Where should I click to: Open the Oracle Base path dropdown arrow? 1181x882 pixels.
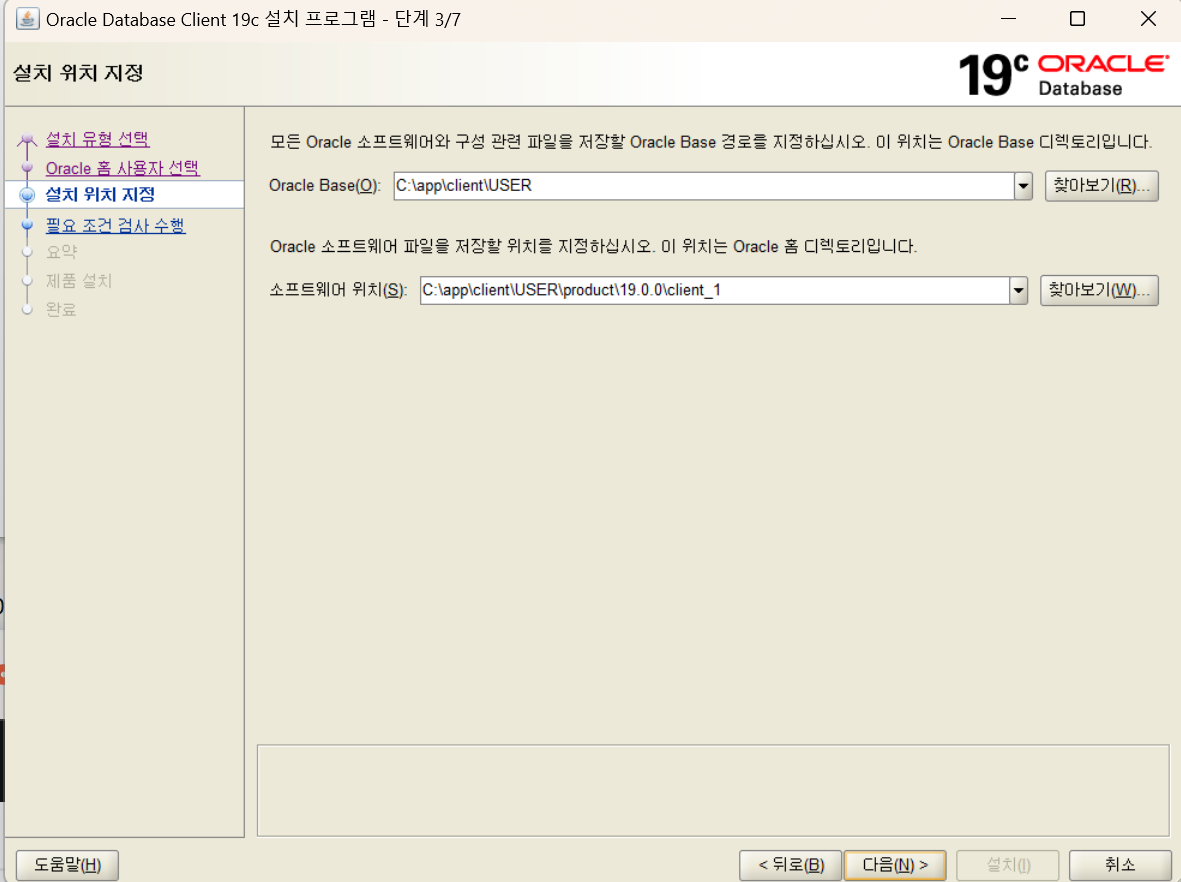click(1023, 186)
